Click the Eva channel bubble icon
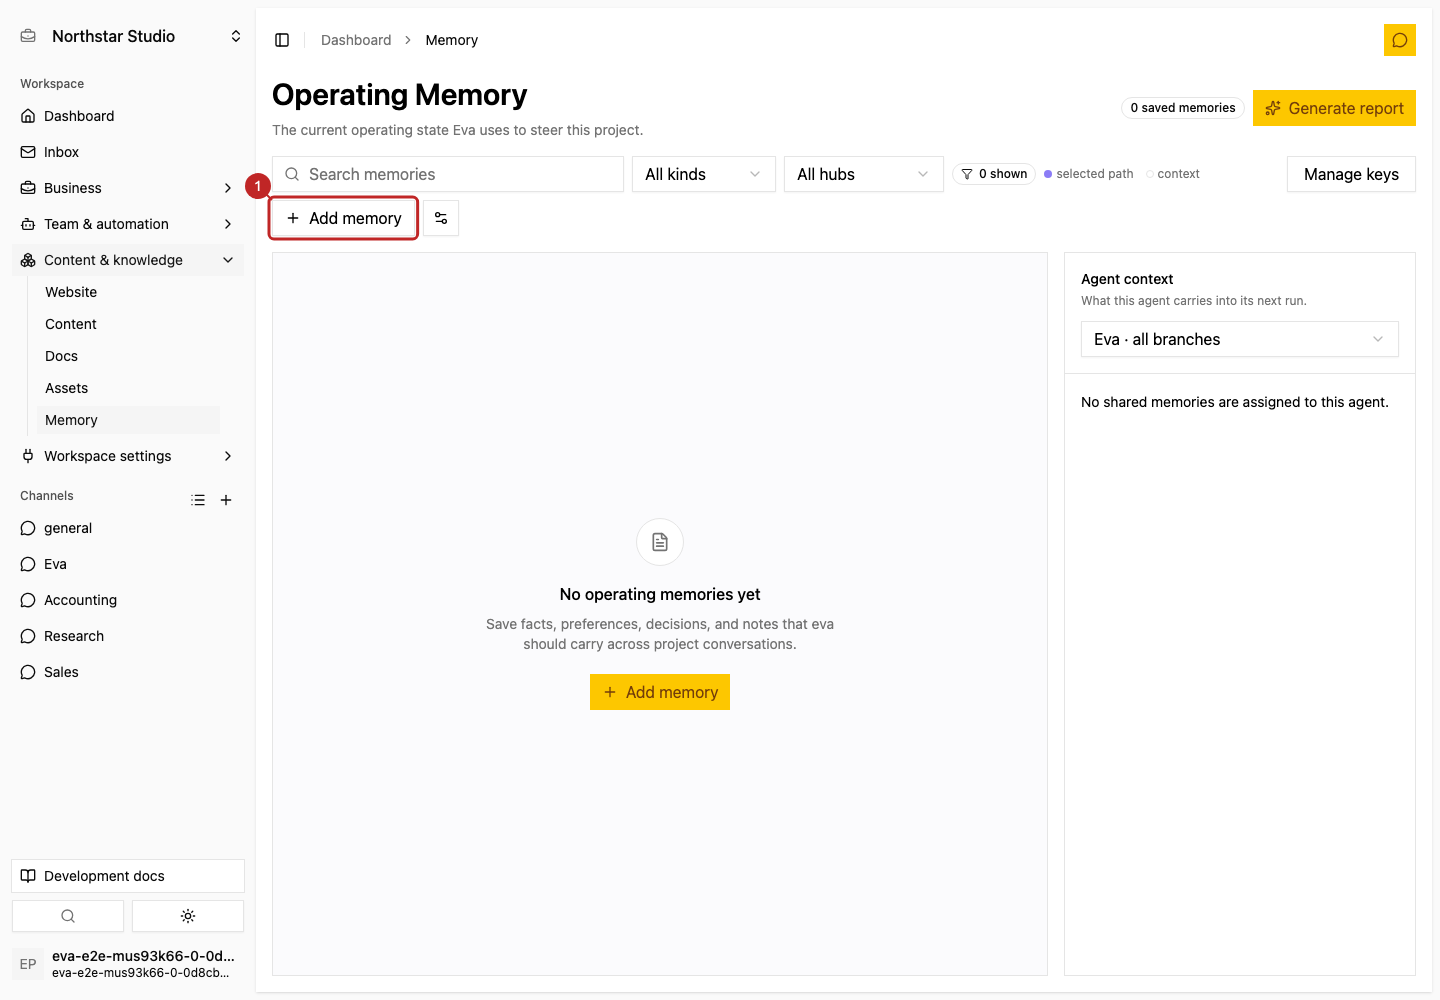Screen dimensions: 1440x1000 [x=28, y=564]
